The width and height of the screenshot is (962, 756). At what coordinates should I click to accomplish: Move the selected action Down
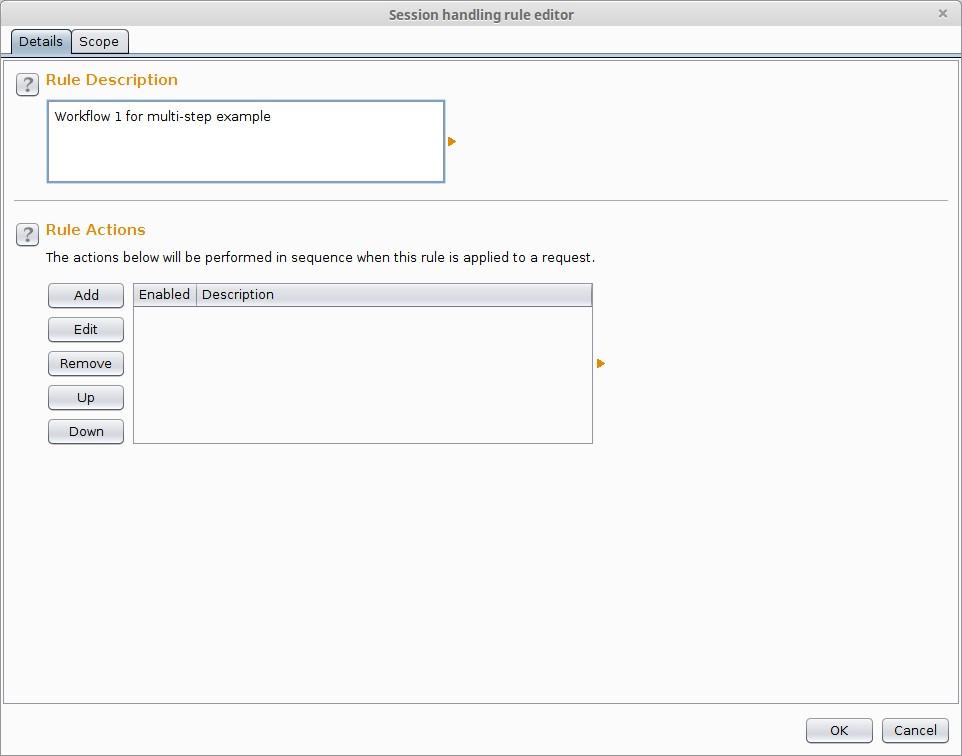(x=86, y=431)
